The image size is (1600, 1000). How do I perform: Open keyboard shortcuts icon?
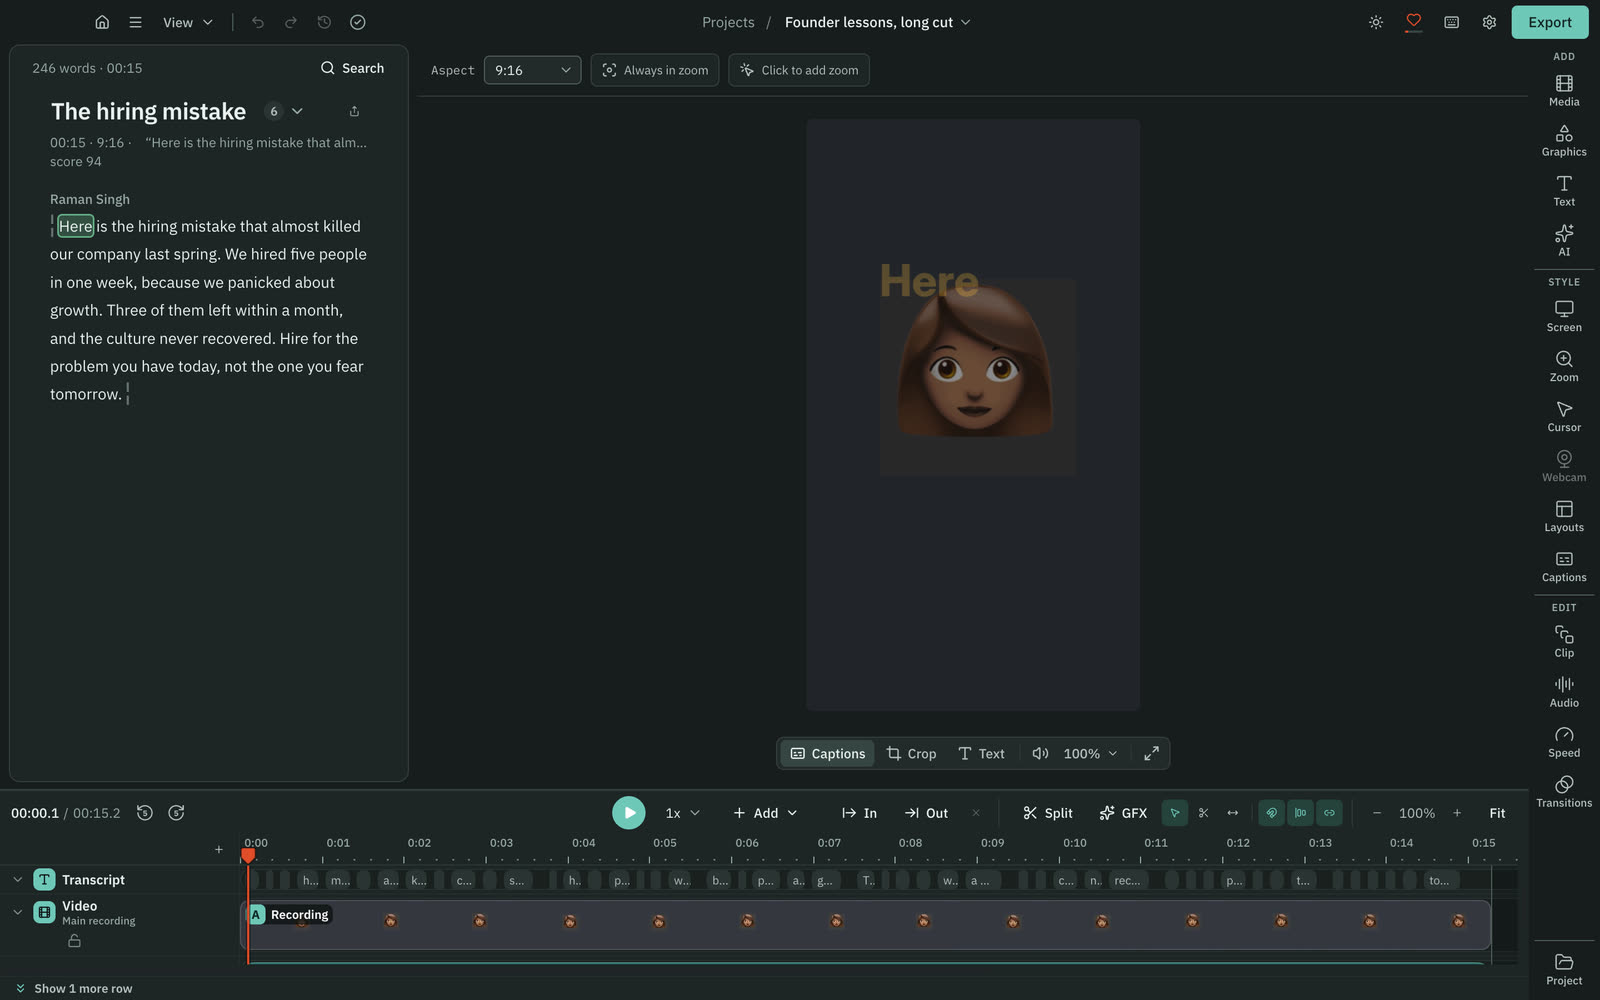click(1451, 22)
